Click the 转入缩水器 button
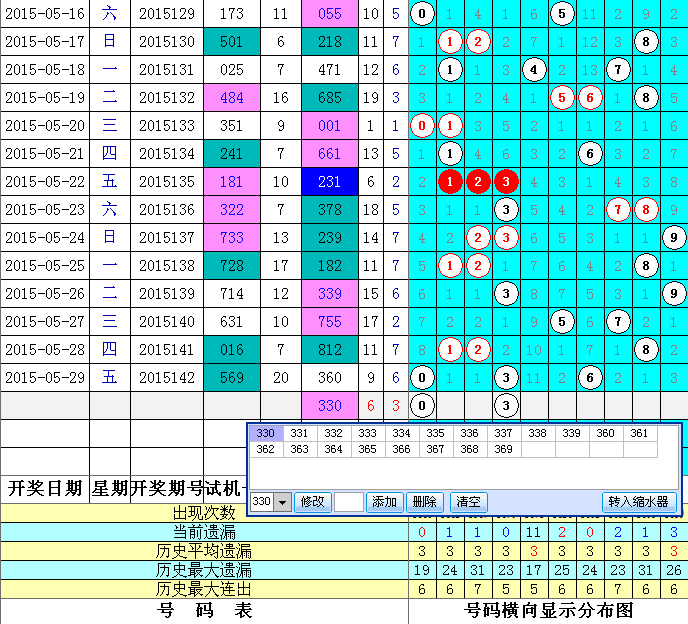This screenshot has width=688, height=624. tap(640, 502)
